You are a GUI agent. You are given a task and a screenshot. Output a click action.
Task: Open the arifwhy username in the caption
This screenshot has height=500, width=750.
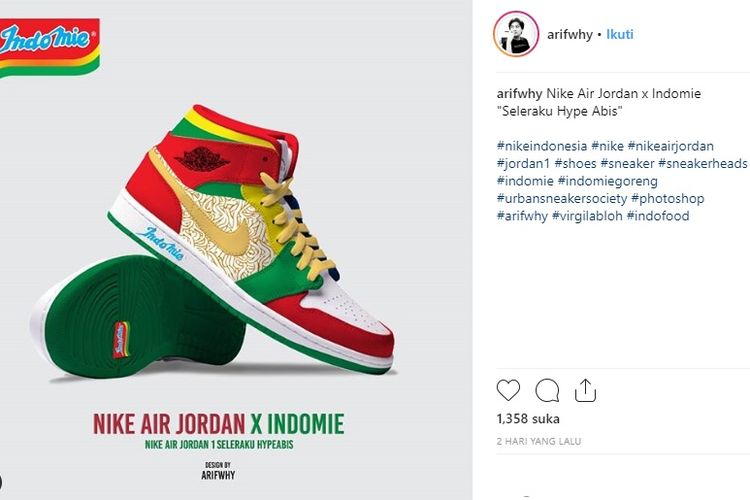point(519,93)
